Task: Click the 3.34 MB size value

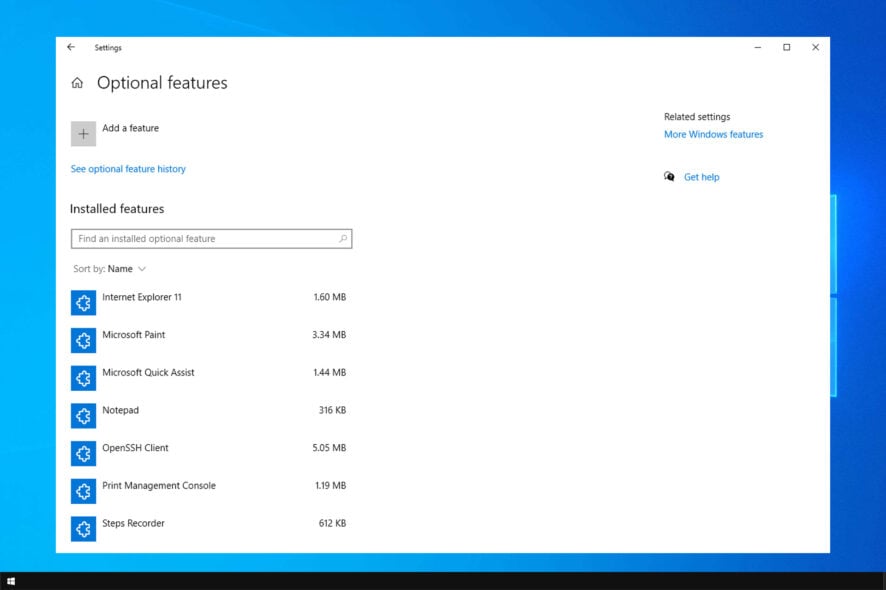Action: 329,335
